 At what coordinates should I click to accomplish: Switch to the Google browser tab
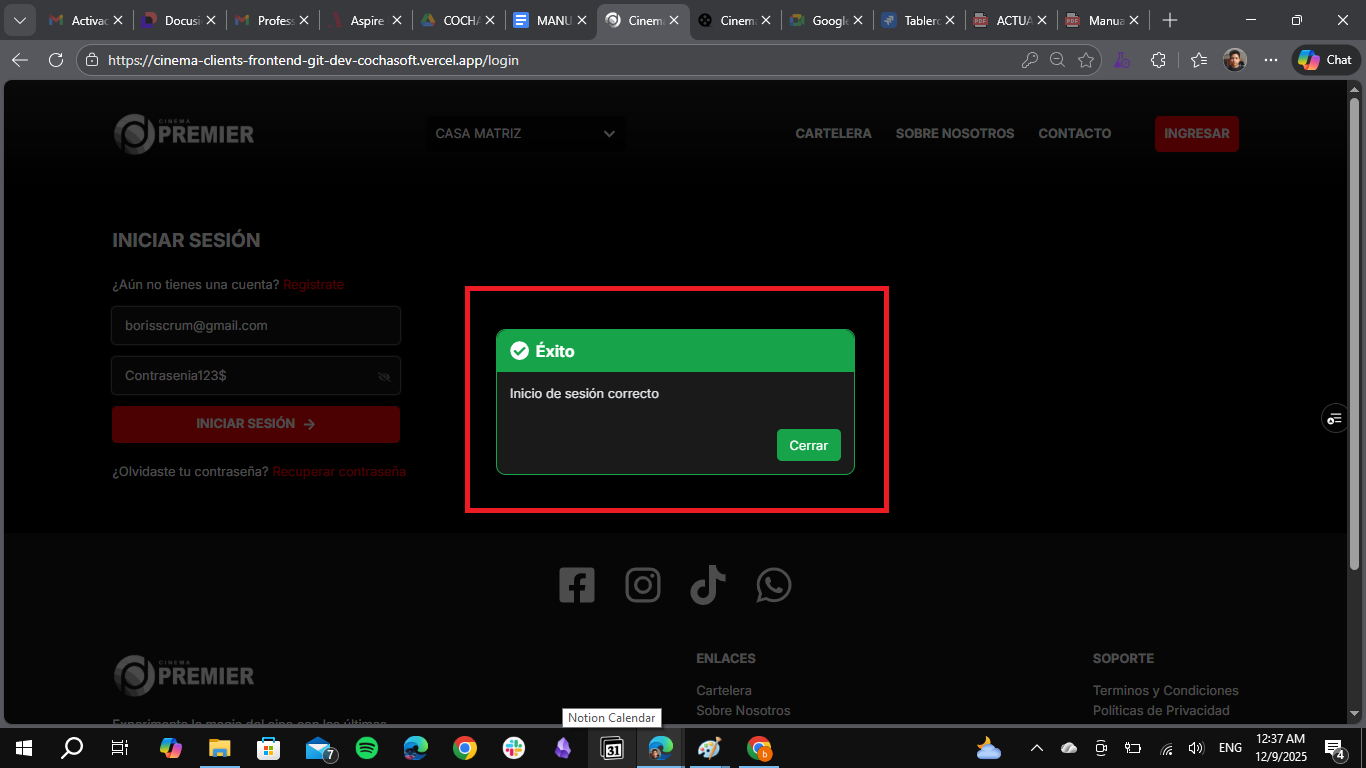click(x=824, y=19)
